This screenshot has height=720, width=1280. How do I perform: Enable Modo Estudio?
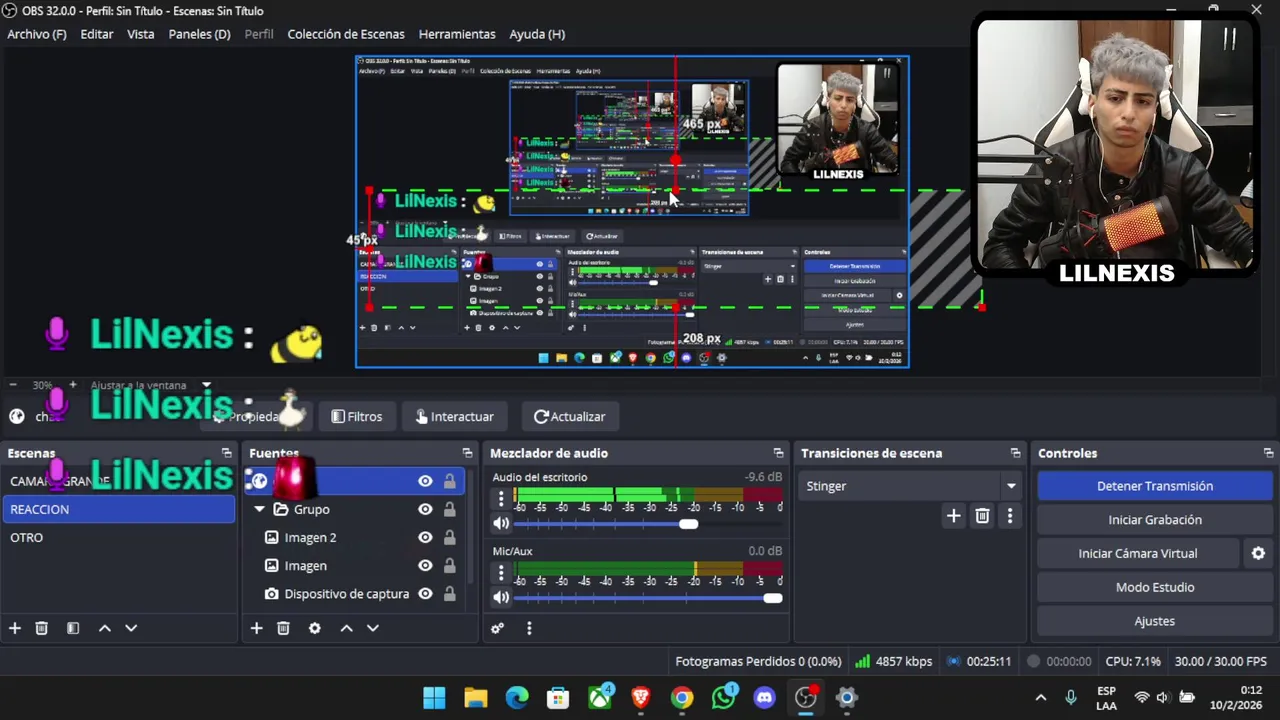click(1155, 587)
